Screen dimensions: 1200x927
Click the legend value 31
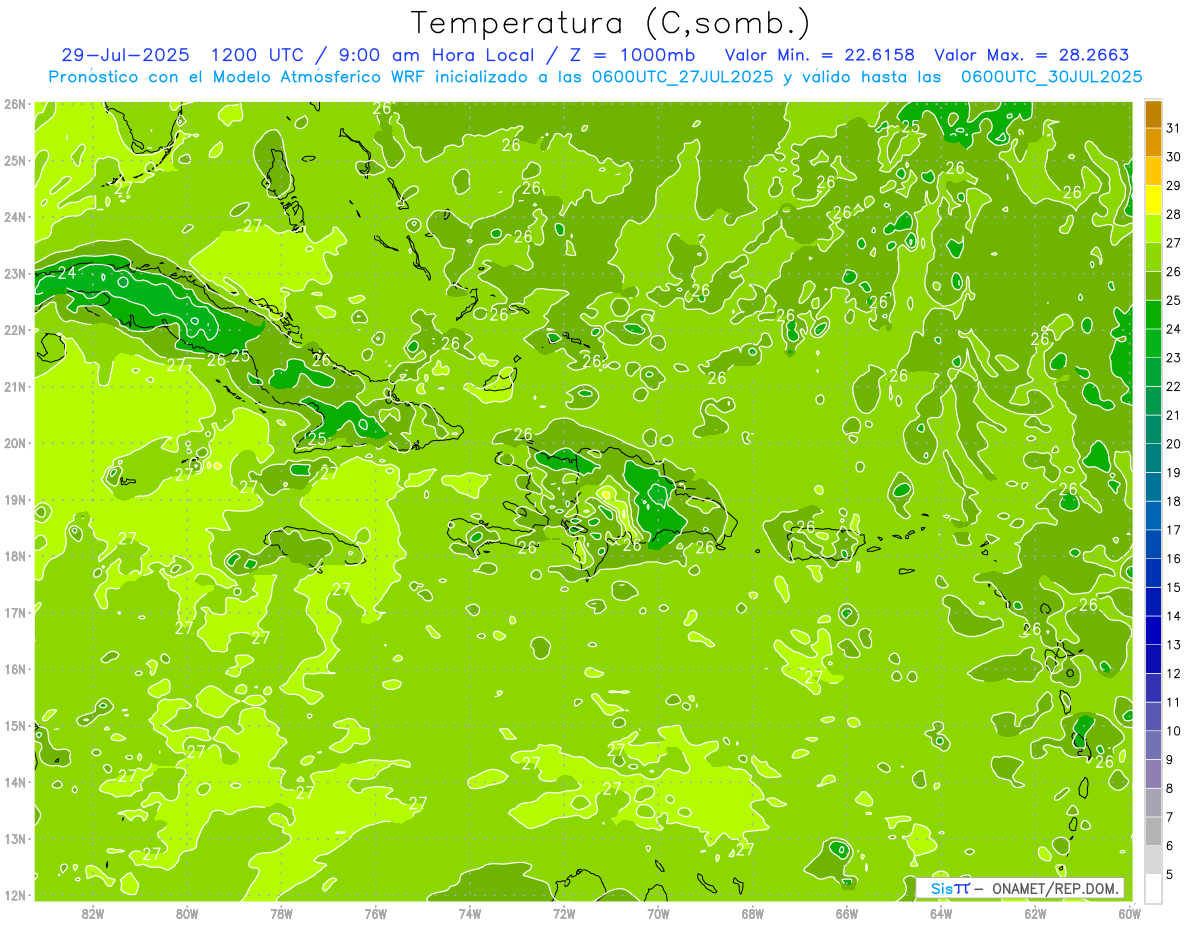pyautogui.click(x=1173, y=128)
